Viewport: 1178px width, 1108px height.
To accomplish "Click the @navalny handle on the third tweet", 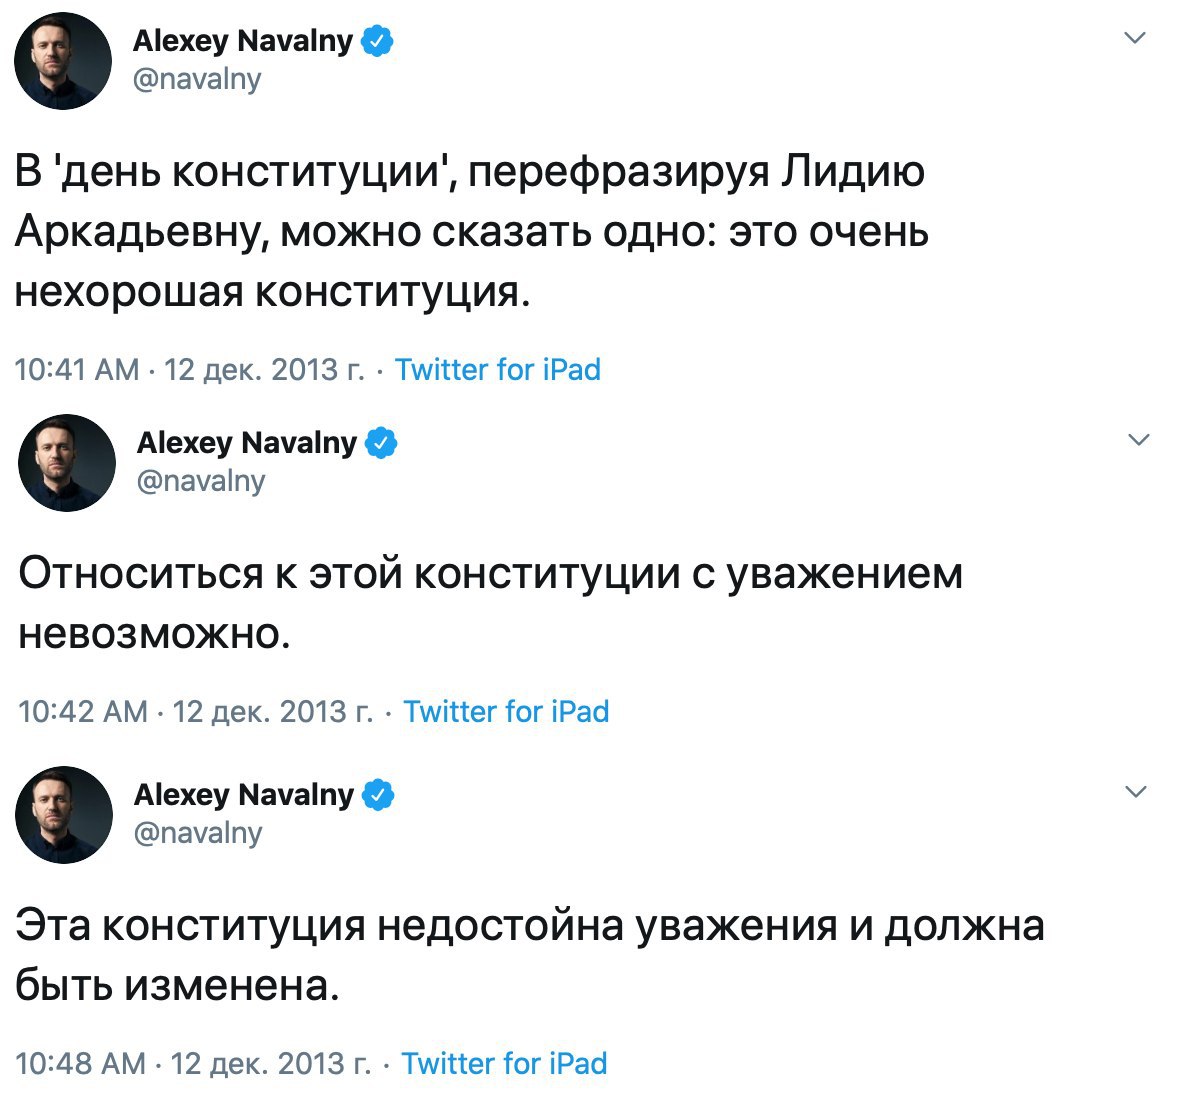I will [198, 833].
